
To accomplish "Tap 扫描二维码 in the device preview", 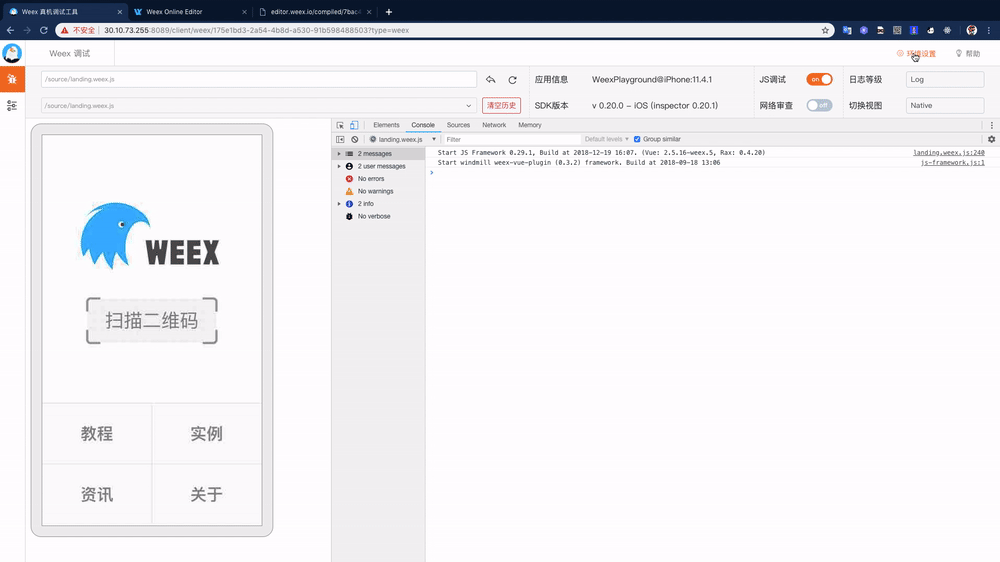I will click(152, 320).
